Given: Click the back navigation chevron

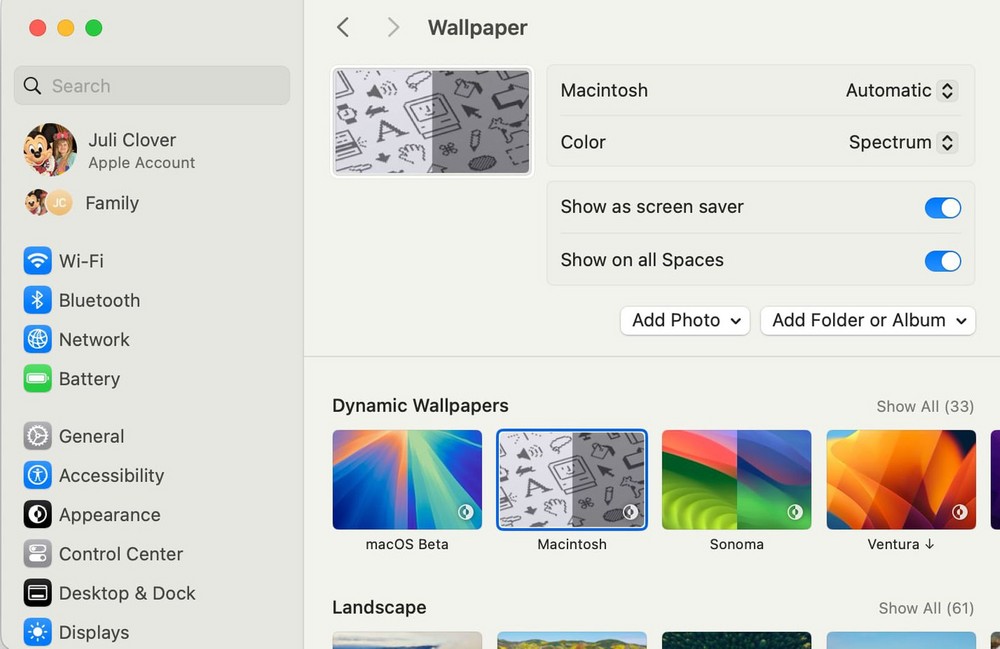Looking at the screenshot, I should click(343, 28).
